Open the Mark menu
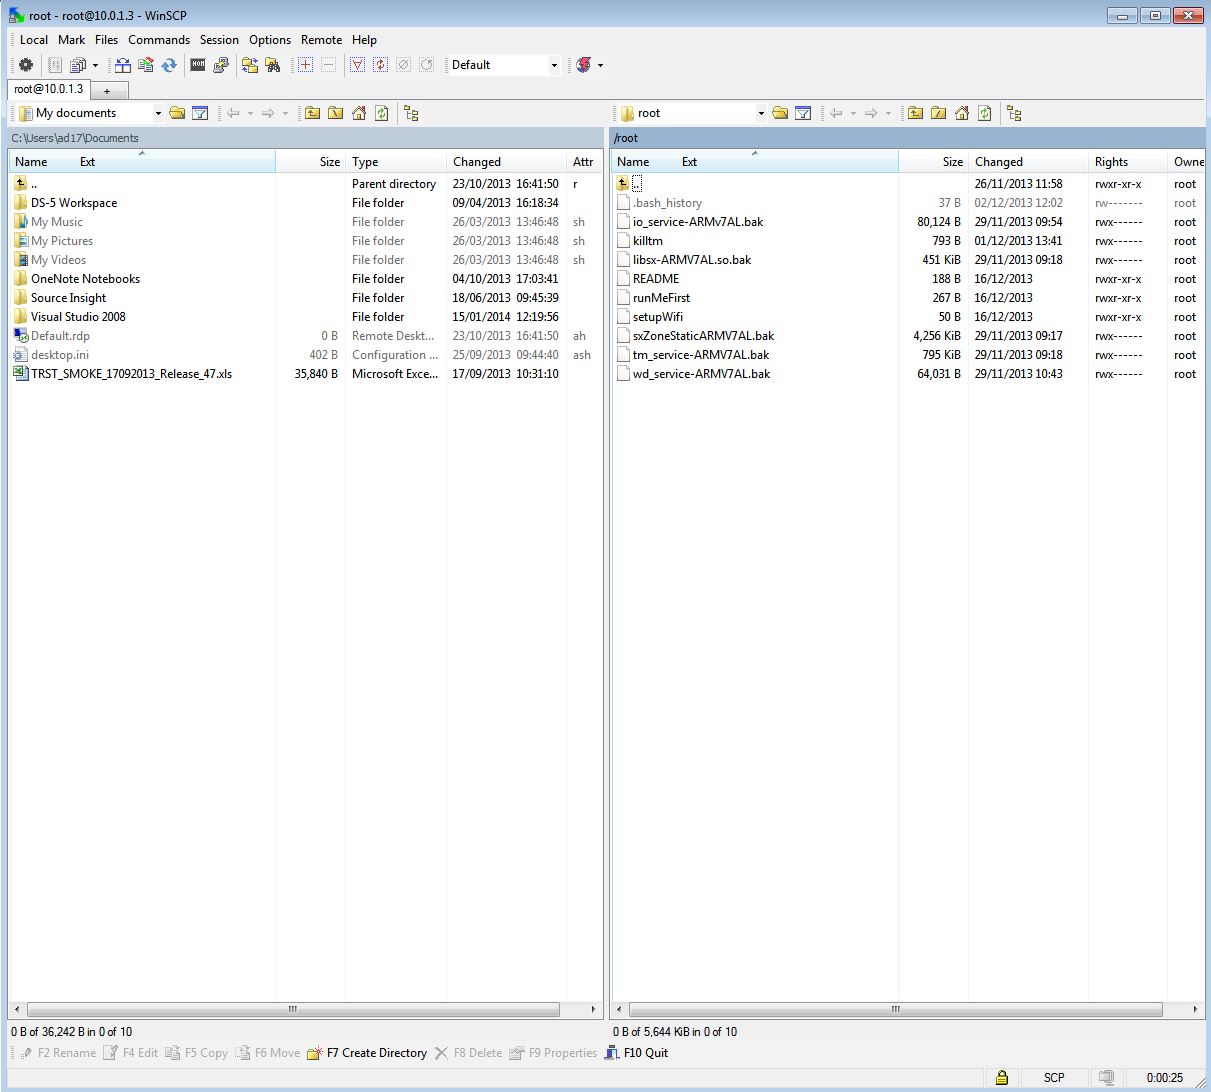The image size is (1211, 1092). click(71, 40)
